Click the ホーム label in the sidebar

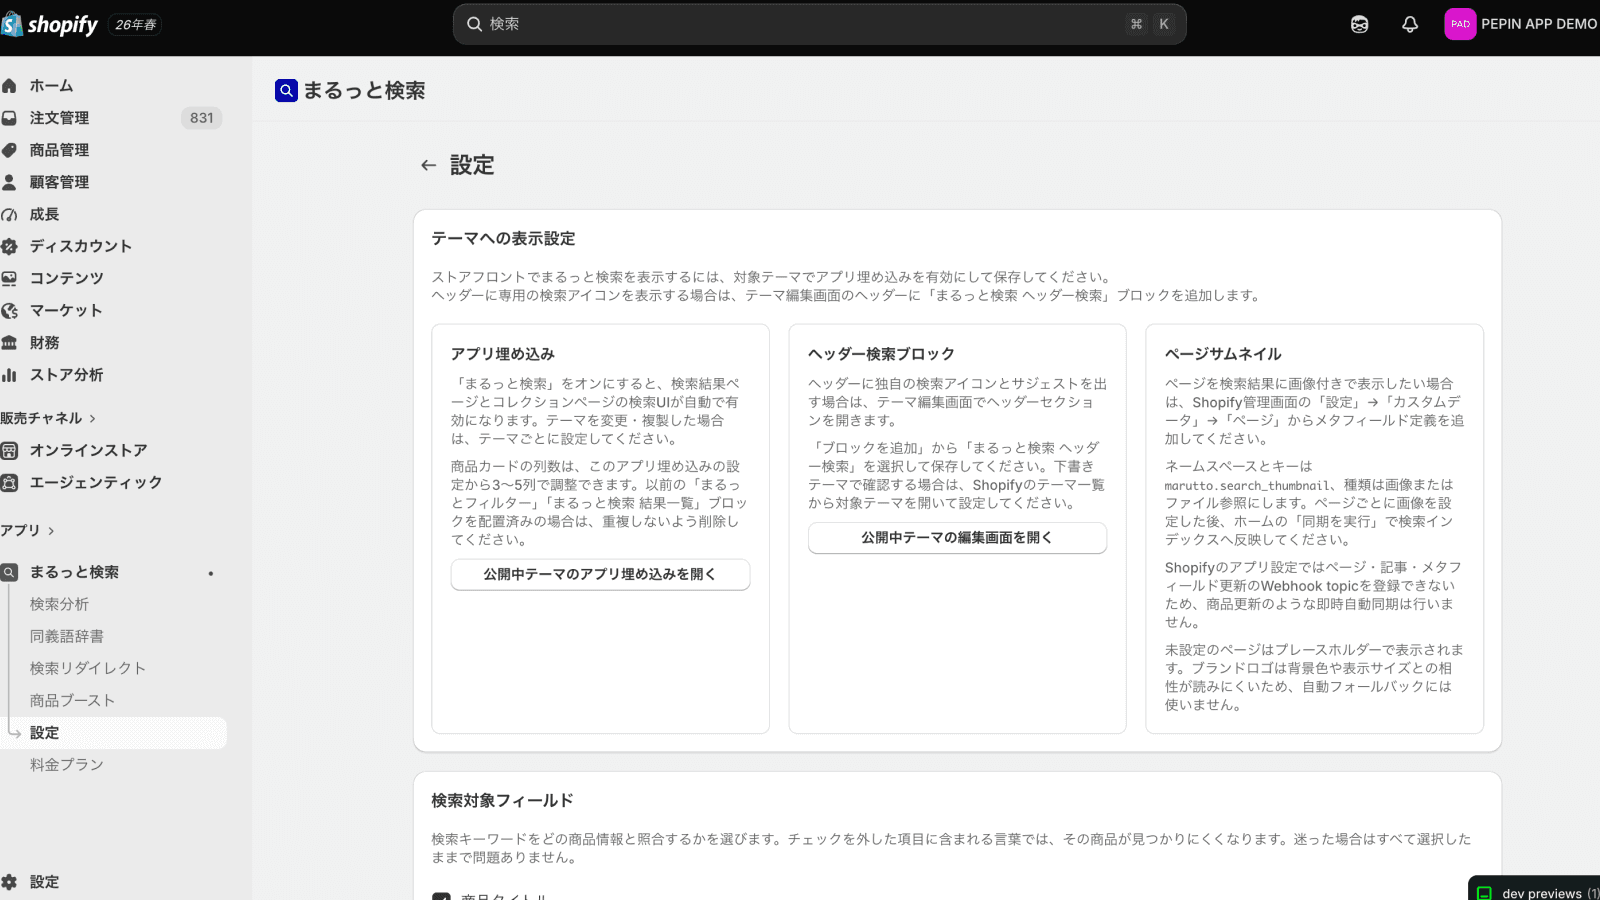[51, 86]
